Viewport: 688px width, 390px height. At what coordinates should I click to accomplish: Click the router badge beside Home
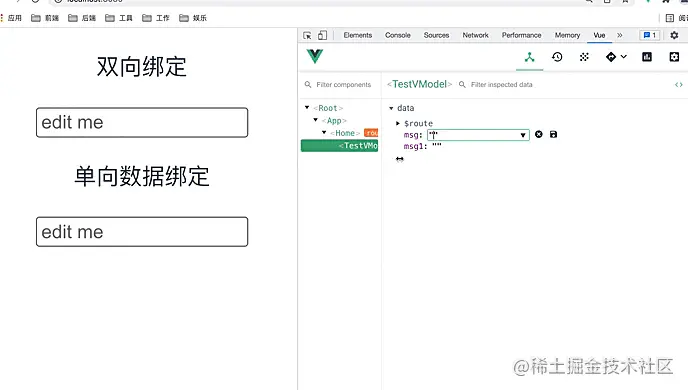coord(371,133)
